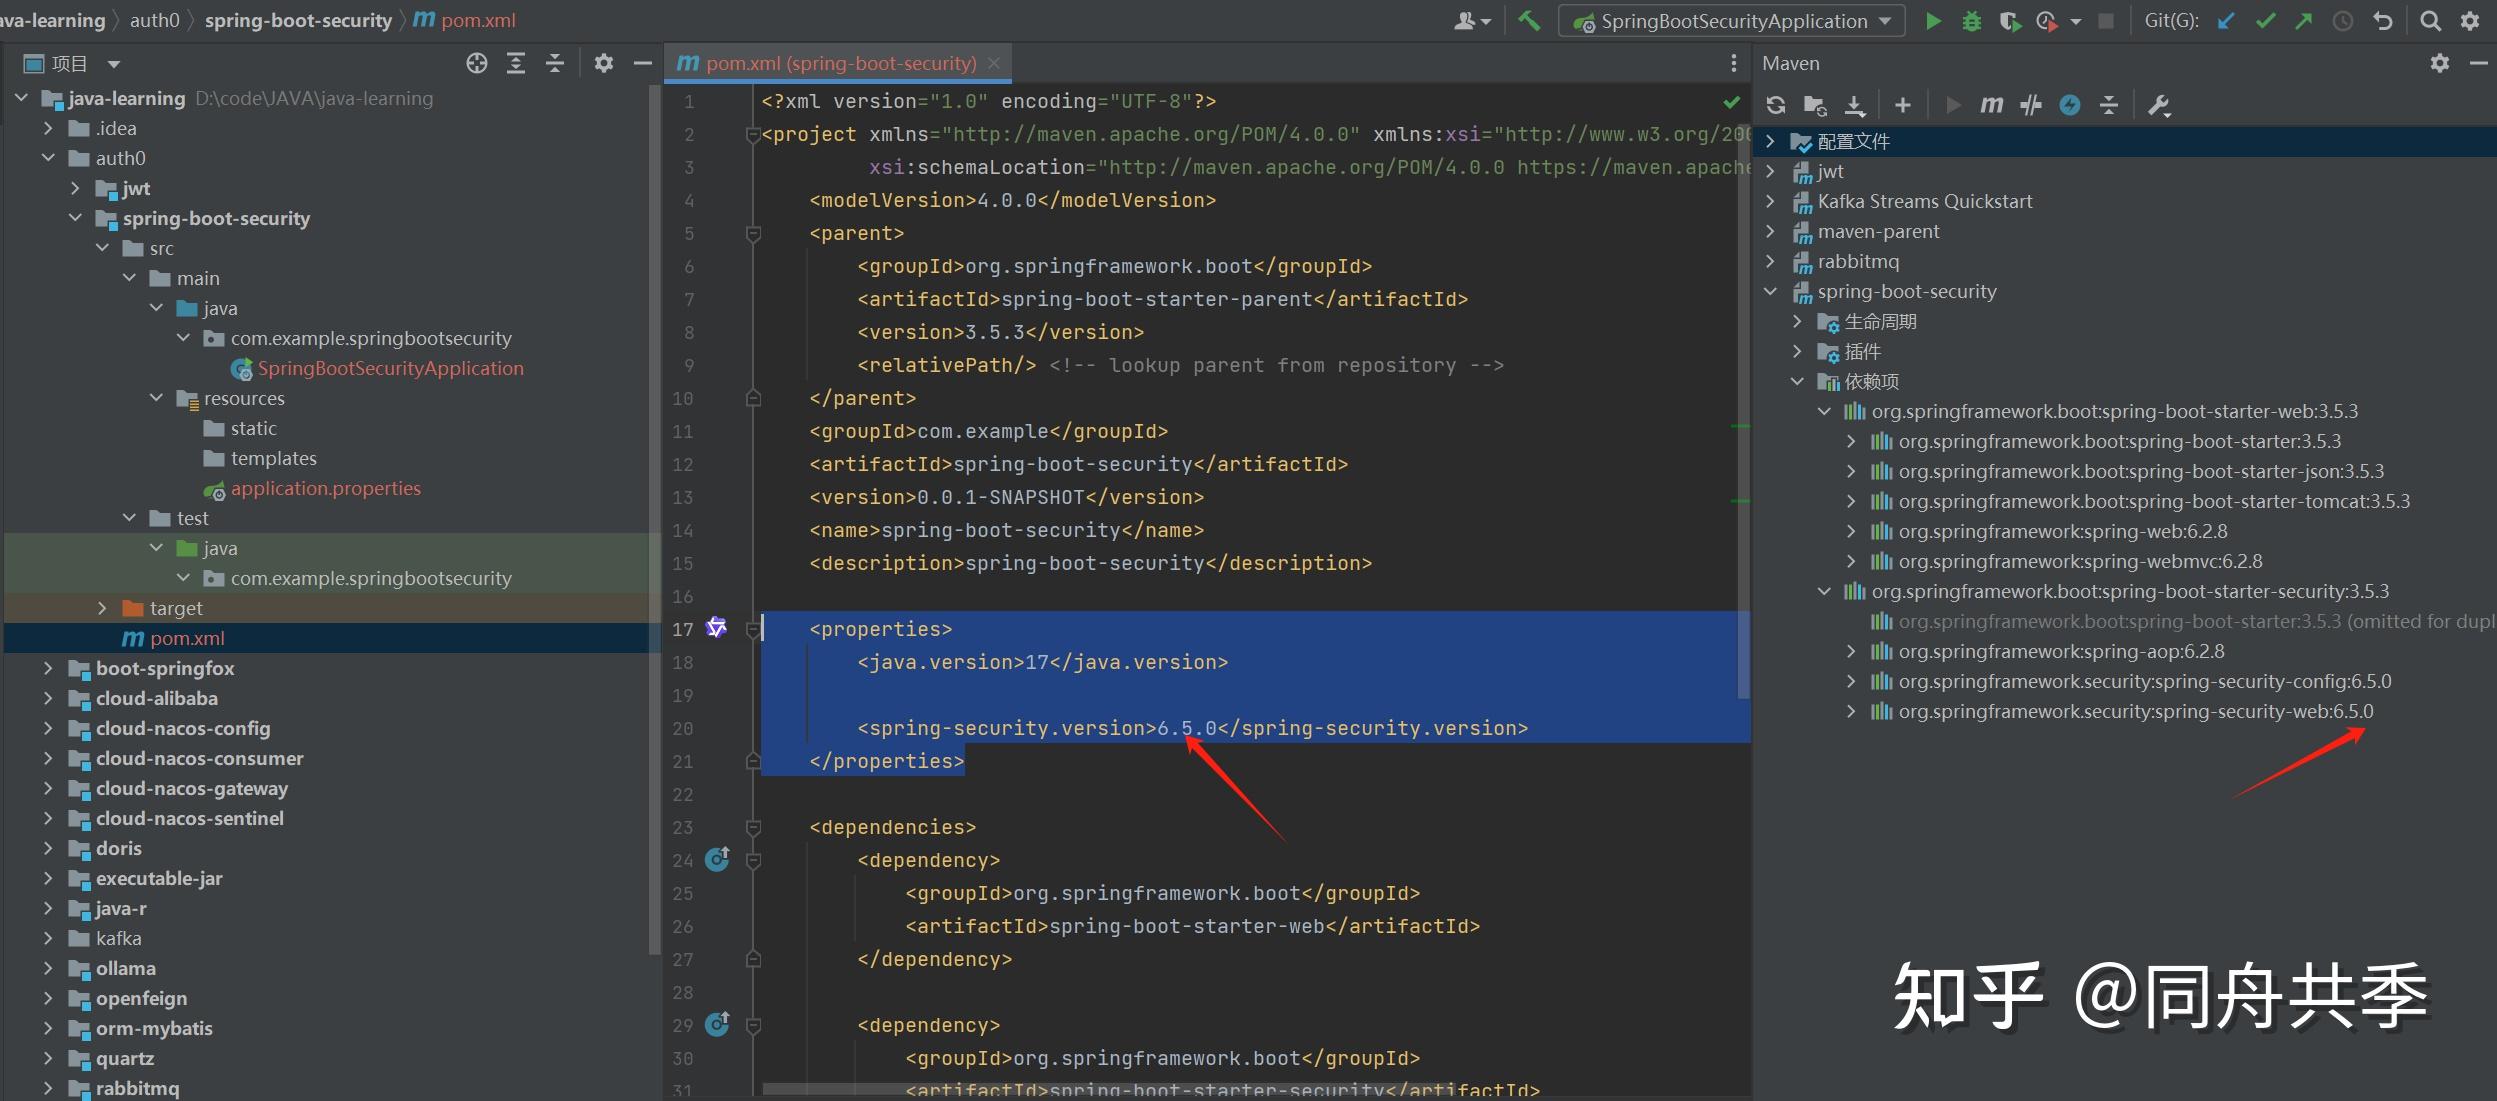
Task: Toggle Maven offline mode
Action: (x=2031, y=105)
